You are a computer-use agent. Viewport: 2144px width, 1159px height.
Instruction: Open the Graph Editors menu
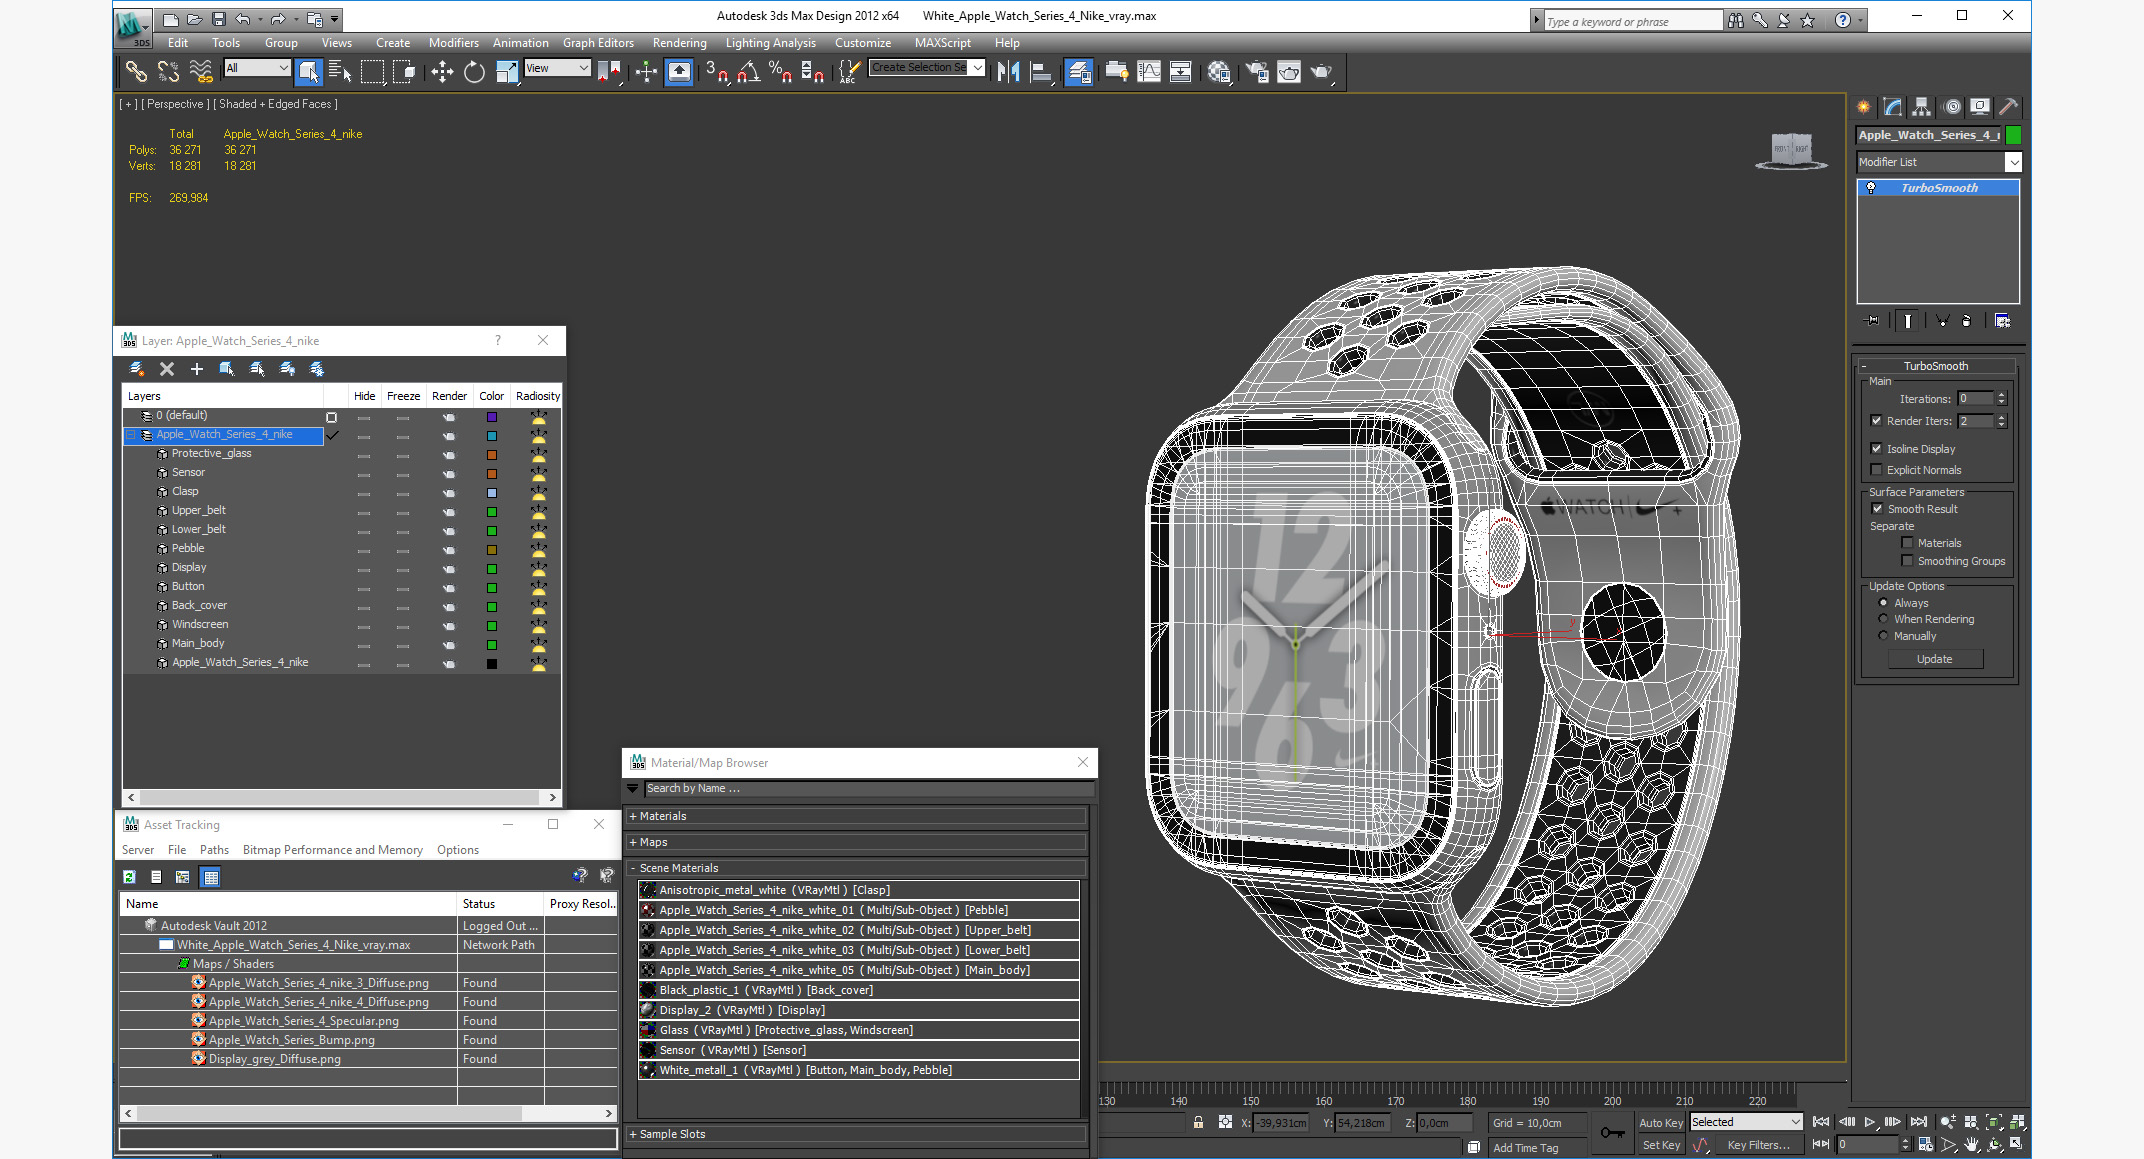tap(598, 43)
